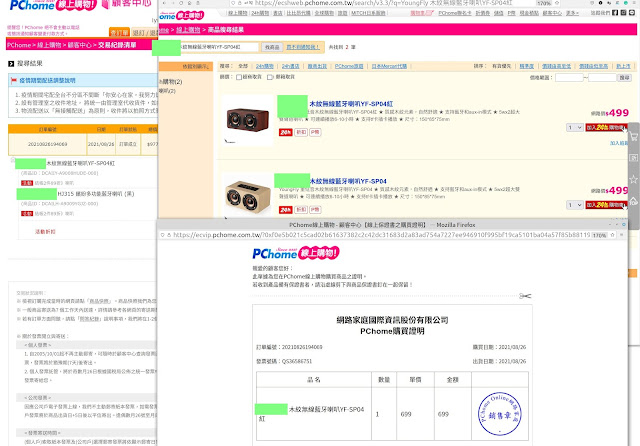This screenshot has width=640, height=446.
Task: Click red speaker thumbnail YF-SP04紅
Action: point(247,120)
